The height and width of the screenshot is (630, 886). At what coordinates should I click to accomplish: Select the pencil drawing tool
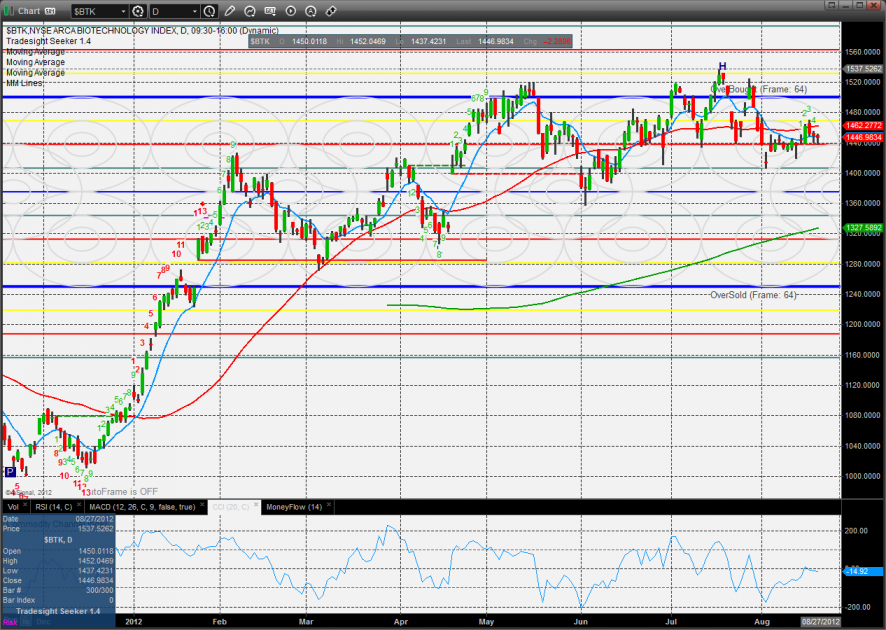[229, 12]
